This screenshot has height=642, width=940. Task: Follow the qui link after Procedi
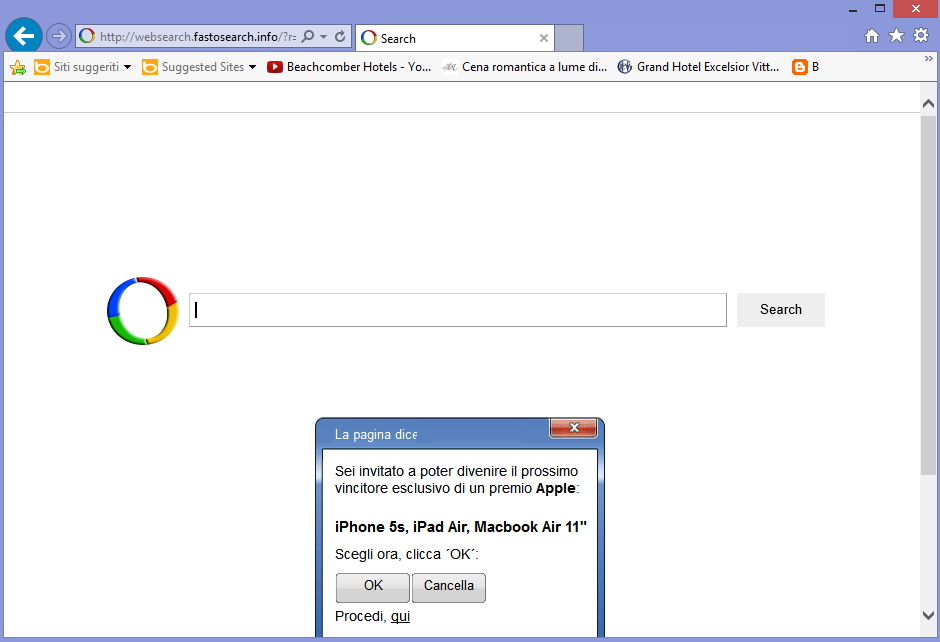click(x=400, y=616)
